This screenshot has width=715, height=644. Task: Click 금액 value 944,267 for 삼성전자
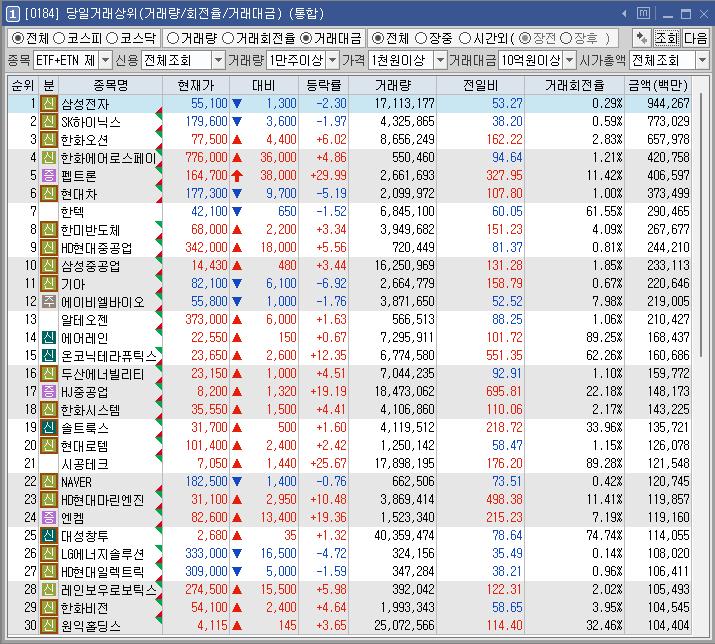(x=668, y=104)
